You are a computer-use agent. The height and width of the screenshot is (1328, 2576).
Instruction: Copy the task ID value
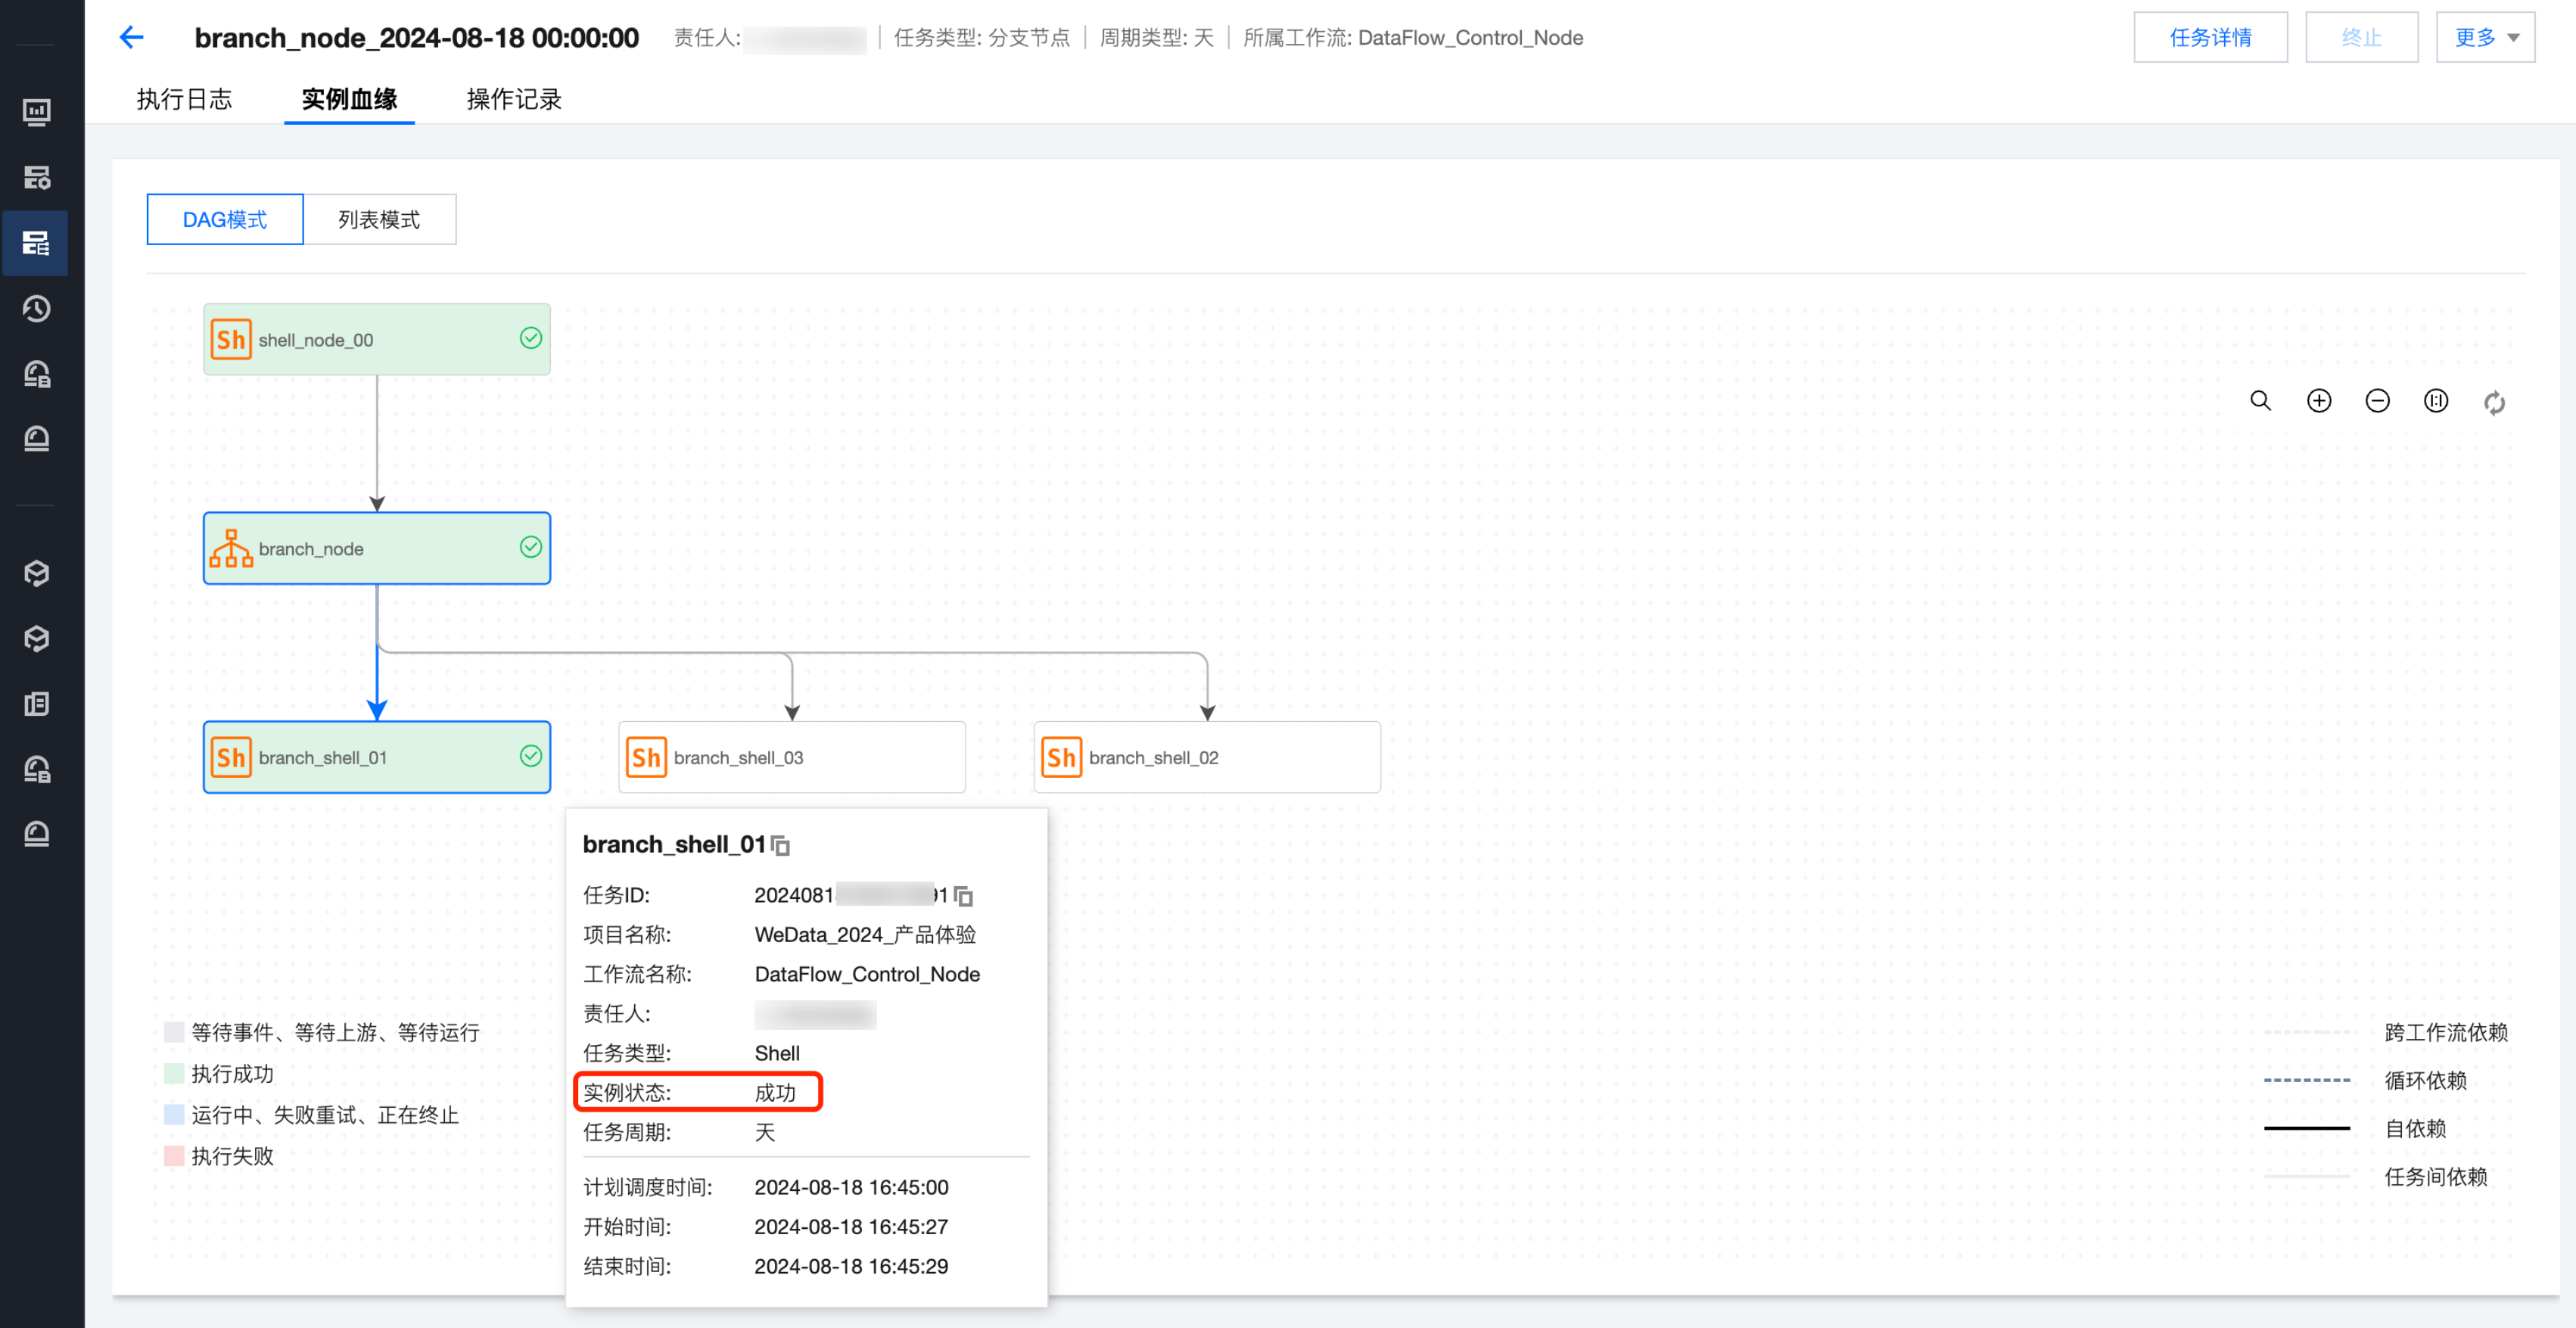(x=963, y=896)
